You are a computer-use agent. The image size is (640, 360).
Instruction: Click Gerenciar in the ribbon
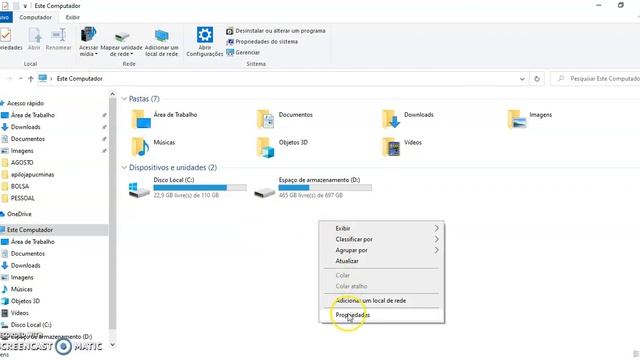click(243, 52)
